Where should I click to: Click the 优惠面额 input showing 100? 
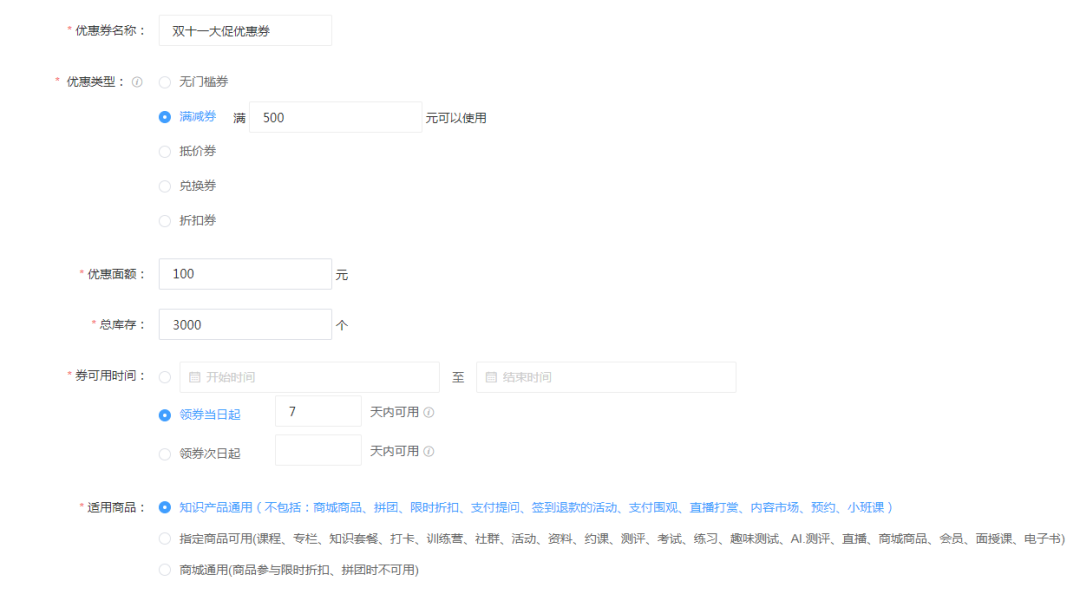(245, 274)
